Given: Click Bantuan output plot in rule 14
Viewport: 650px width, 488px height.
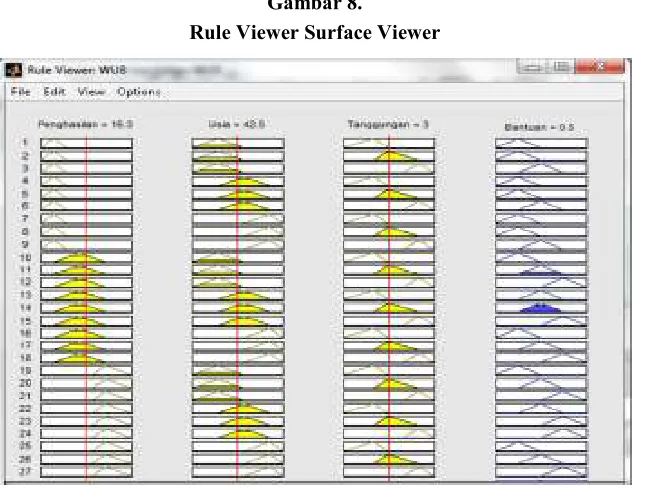Looking at the screenshot, I should pyautogui.click(x=541, y=308).
